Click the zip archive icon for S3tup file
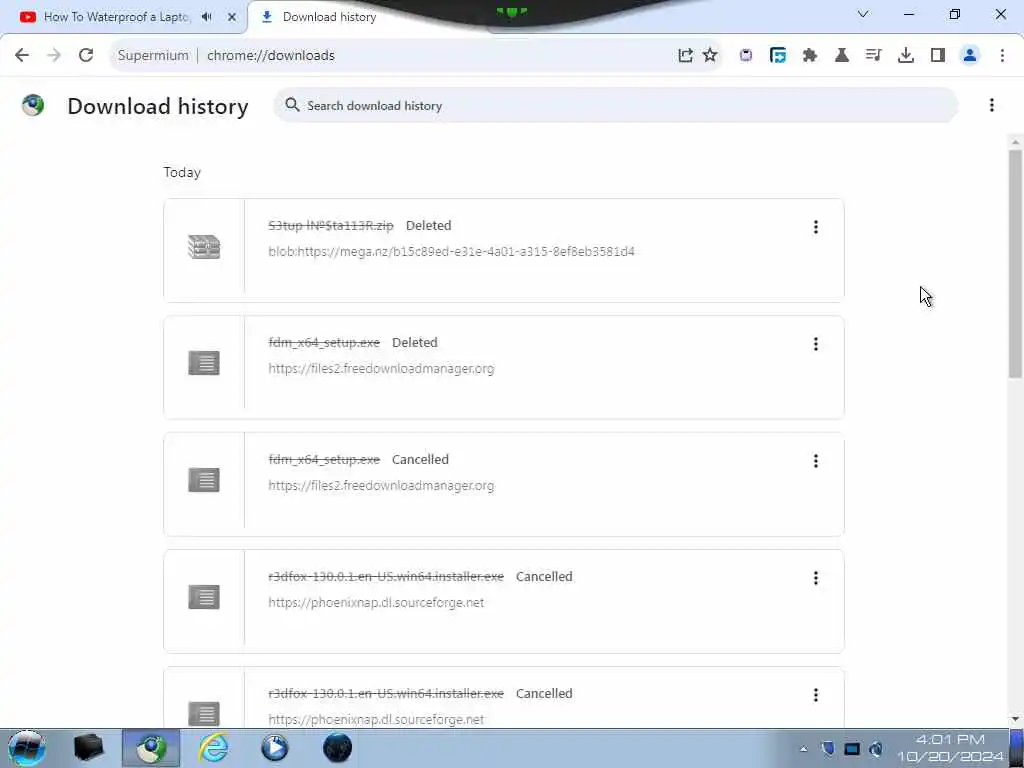This screenshot has height=768, width=1024. (204, 247)
